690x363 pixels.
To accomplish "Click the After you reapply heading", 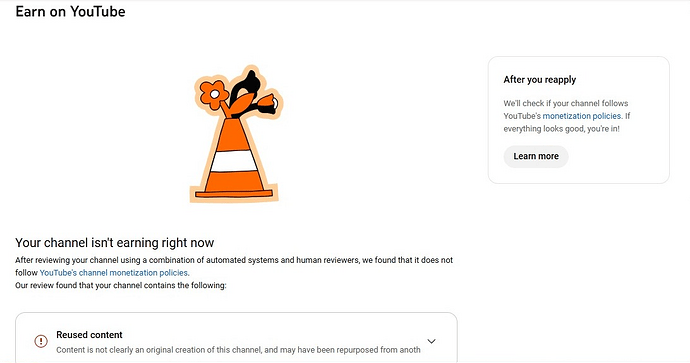I will tap(540, 80).
